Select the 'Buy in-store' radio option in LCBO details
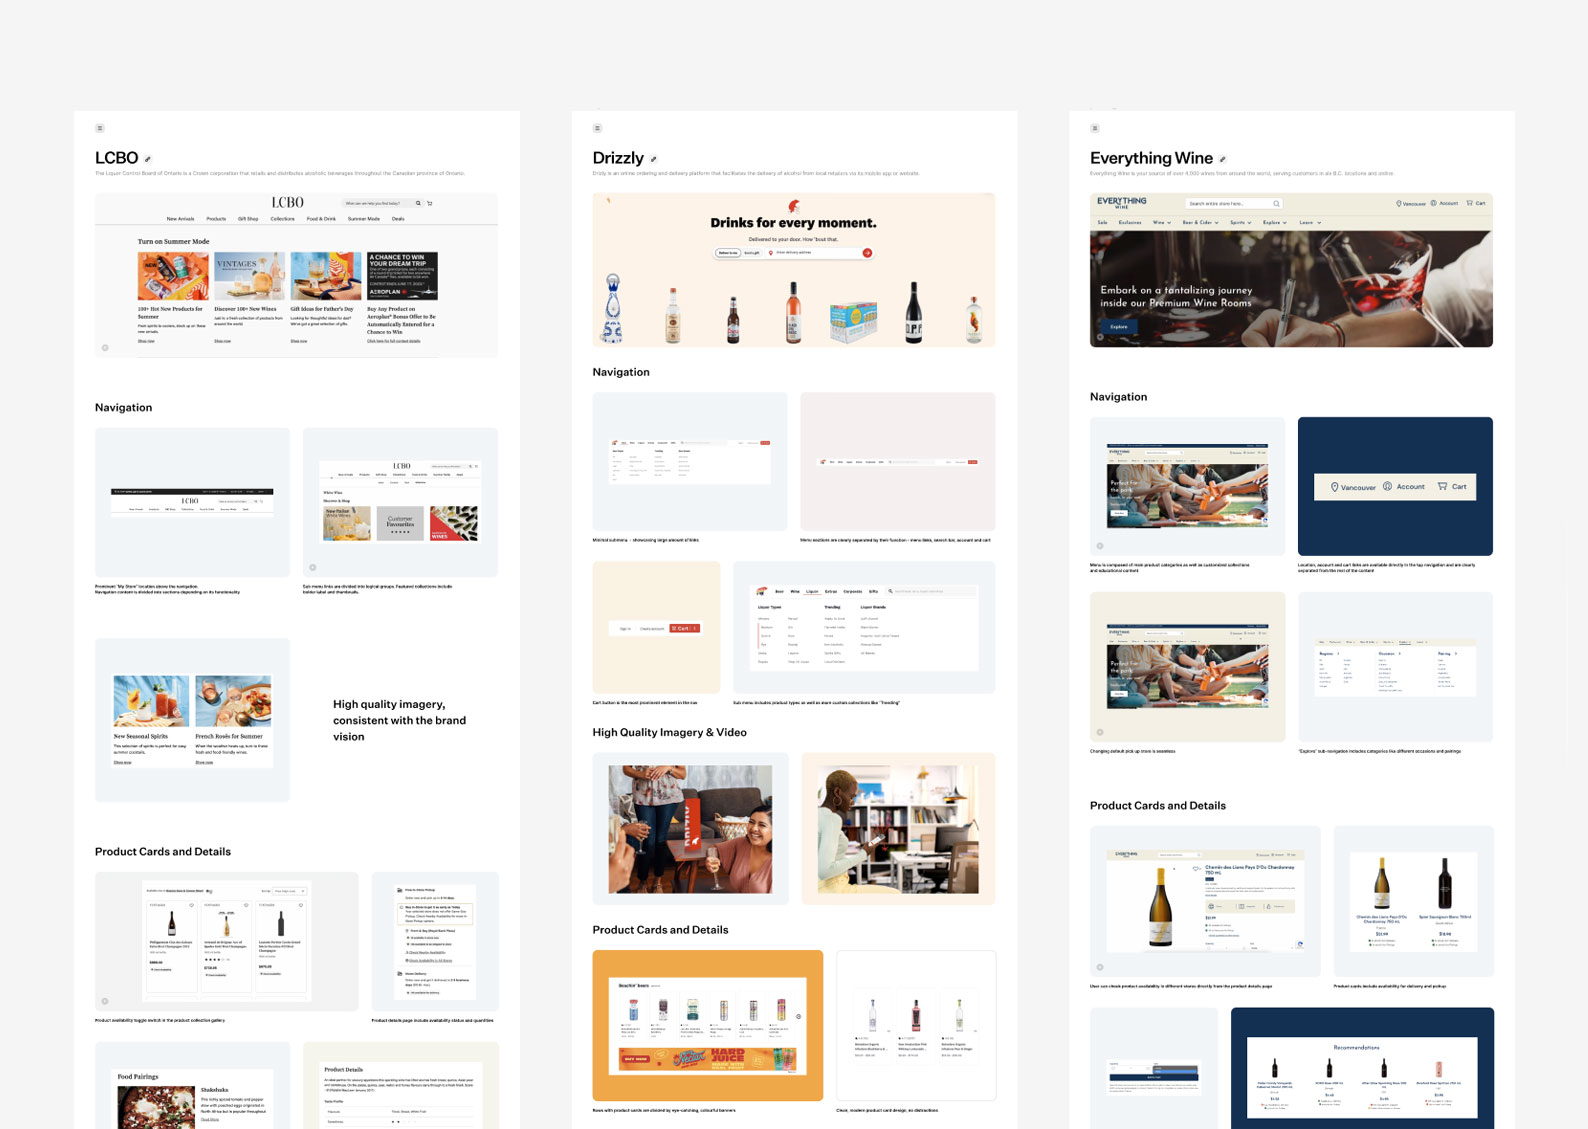The height and width of the screenshot is (1129, 1588). 402,908
